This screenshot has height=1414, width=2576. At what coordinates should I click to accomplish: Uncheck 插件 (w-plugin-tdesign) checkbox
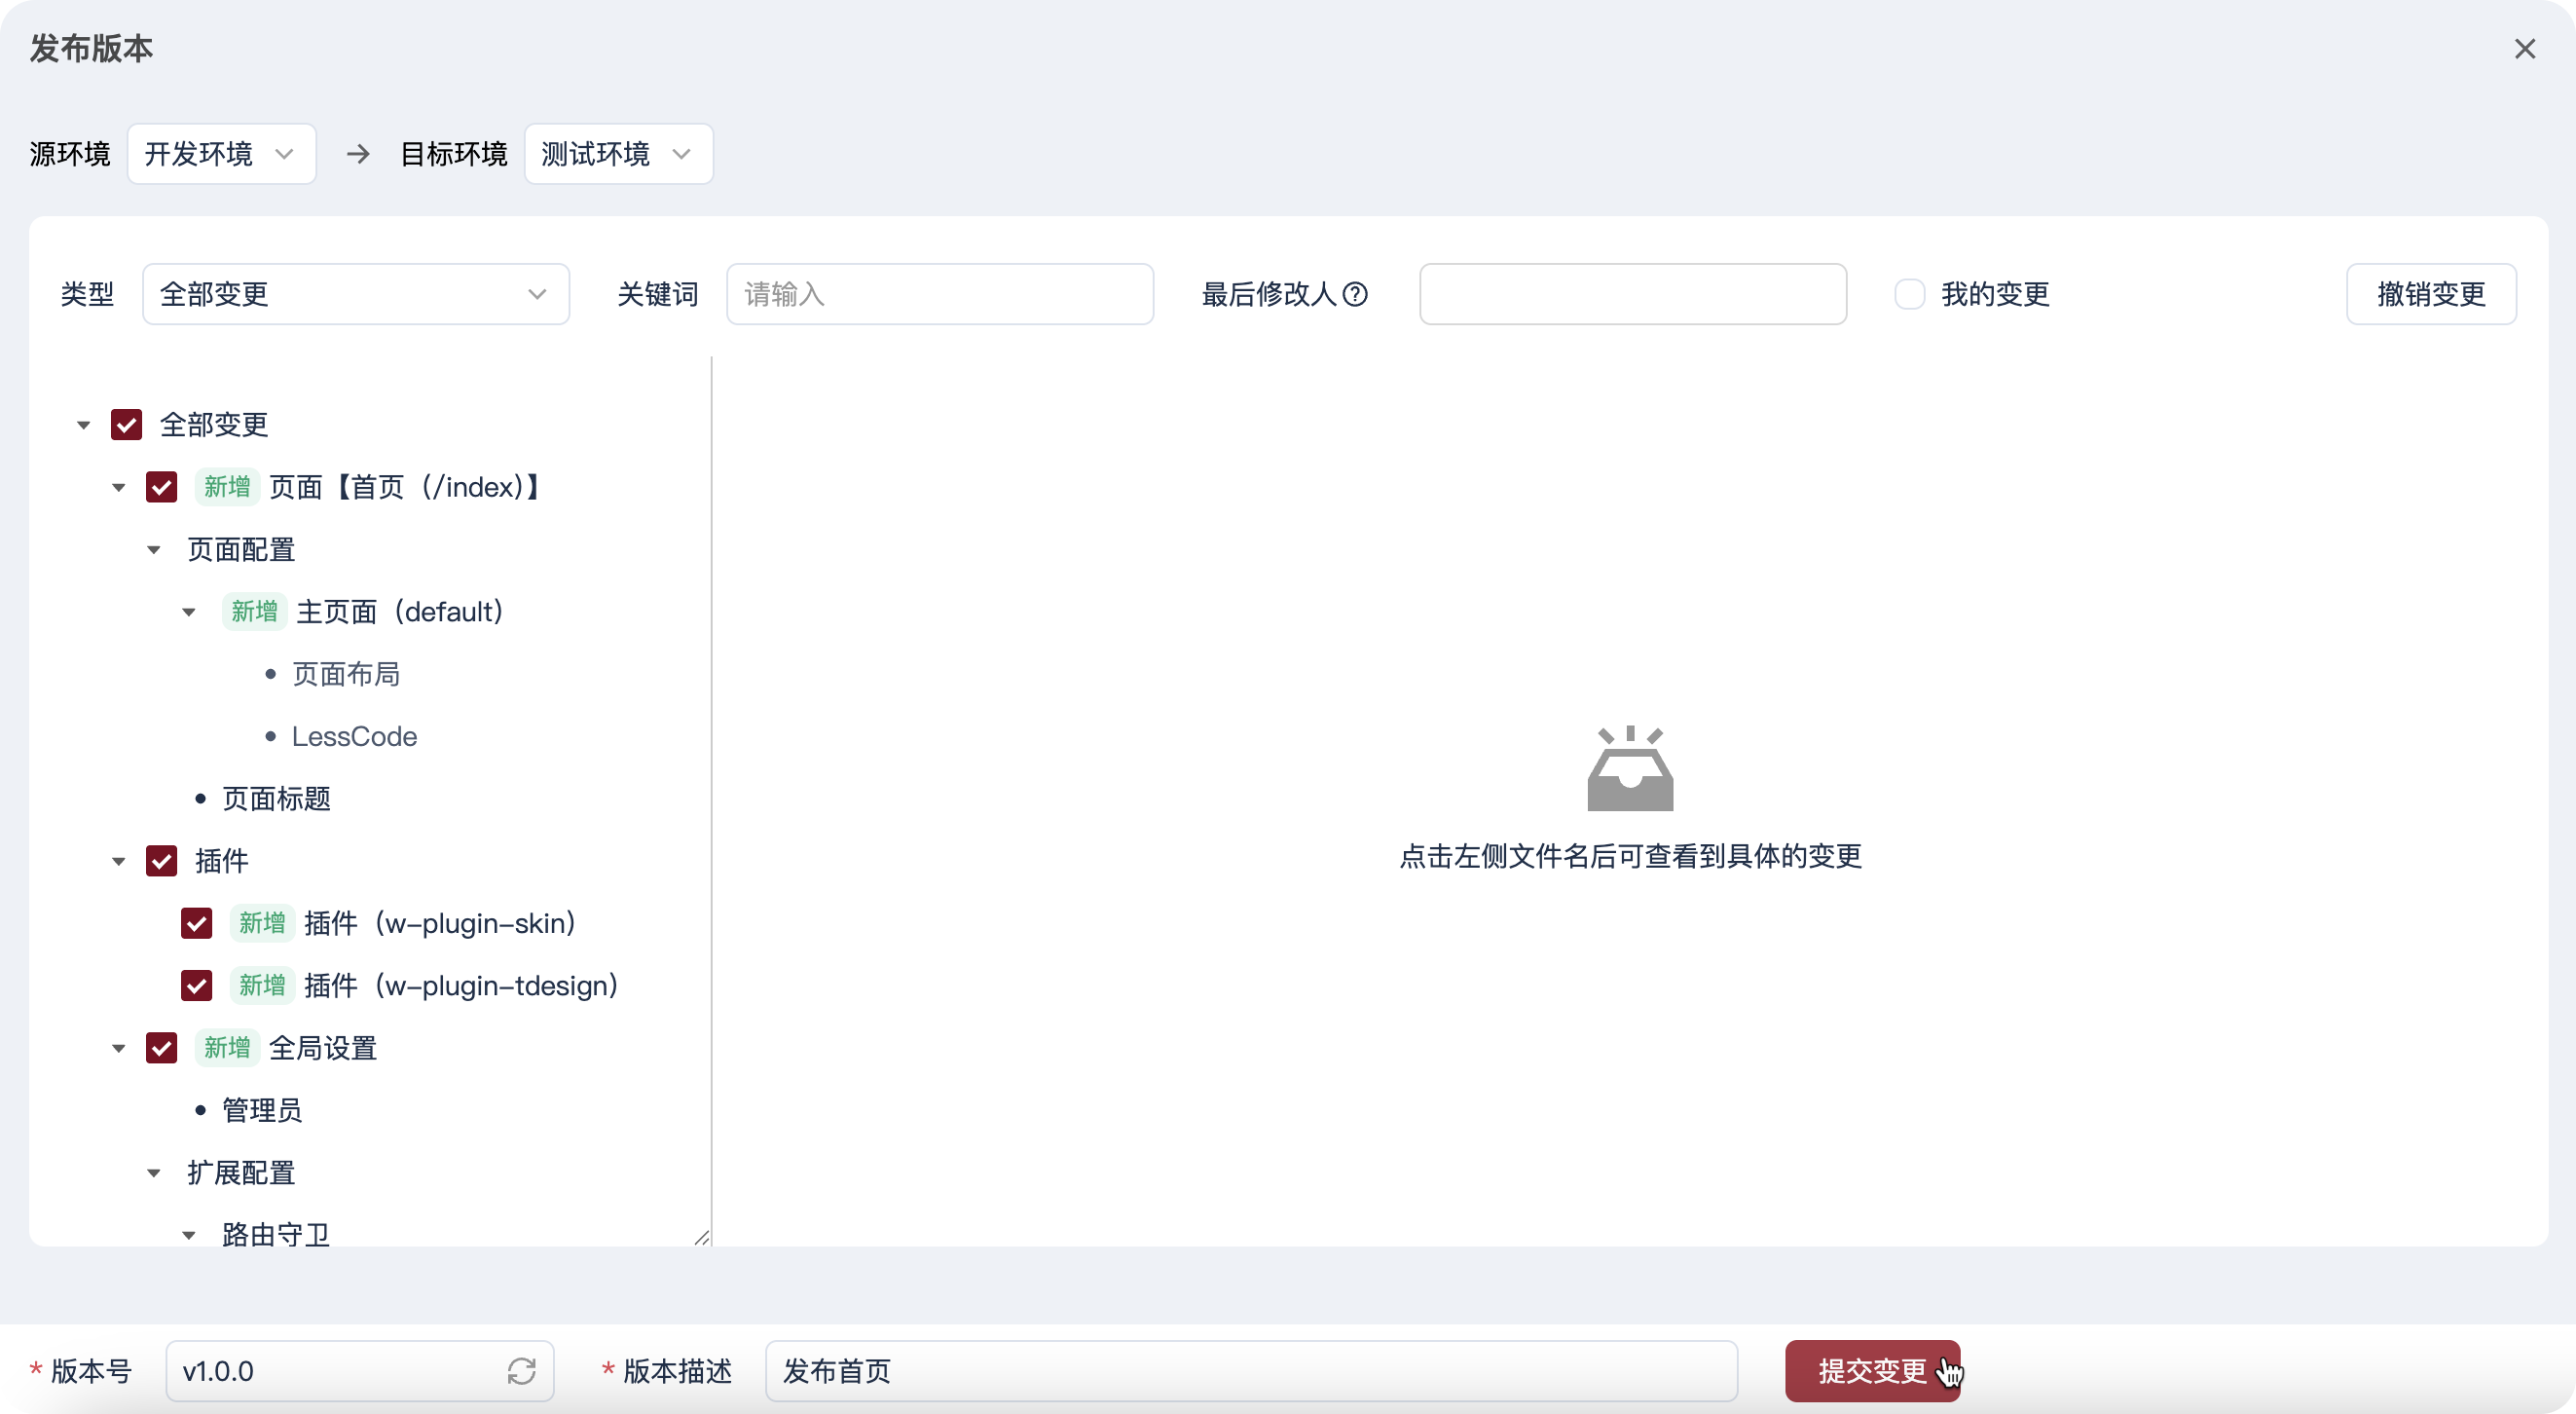click(197, 986)
